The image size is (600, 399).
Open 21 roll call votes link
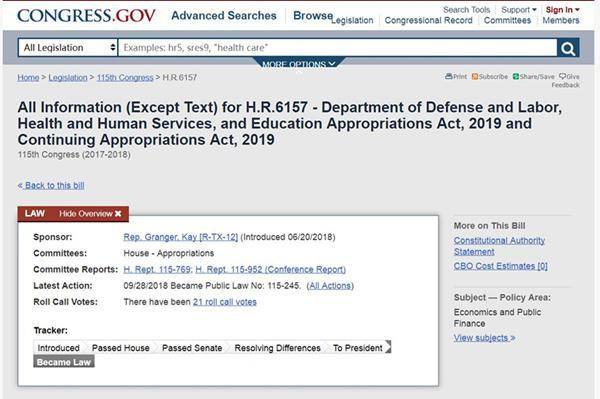[x=225, y=302]
